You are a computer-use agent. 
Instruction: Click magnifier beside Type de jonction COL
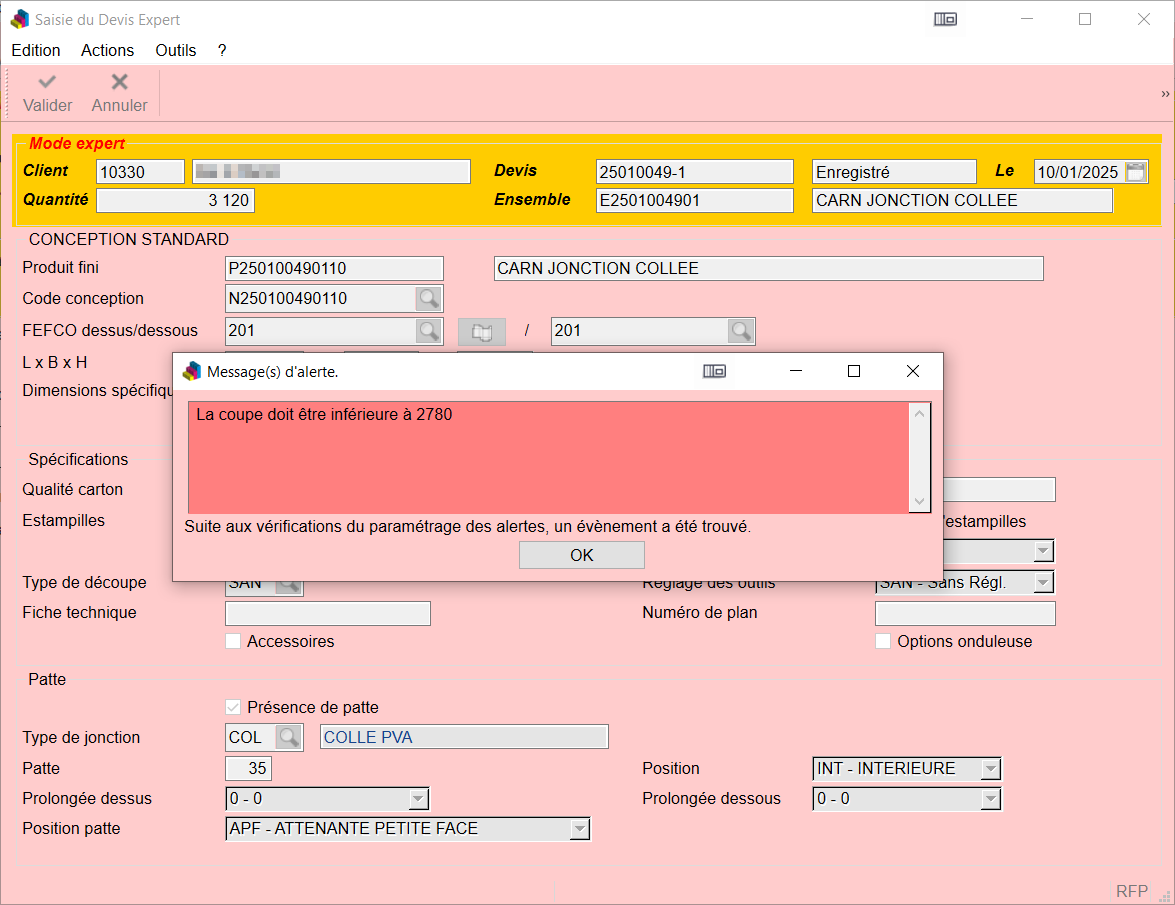click(x=289, y=738)
